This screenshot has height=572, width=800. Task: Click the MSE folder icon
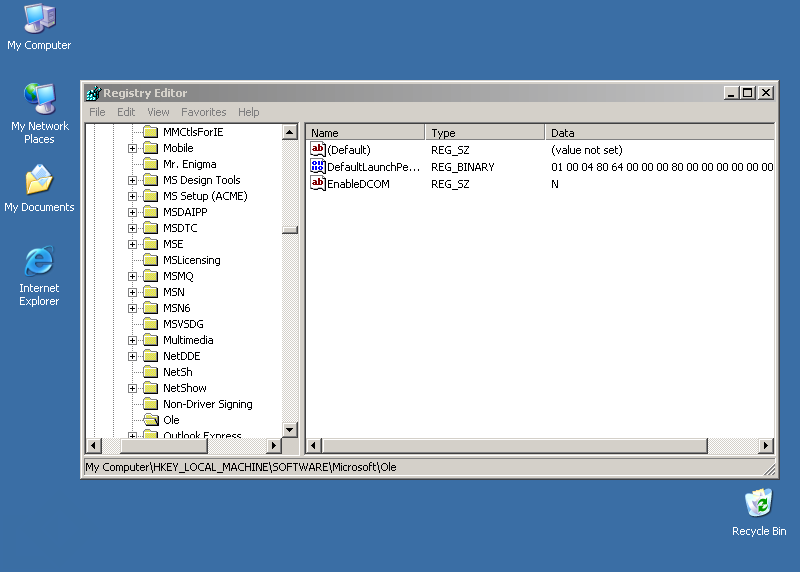[151, 244]
